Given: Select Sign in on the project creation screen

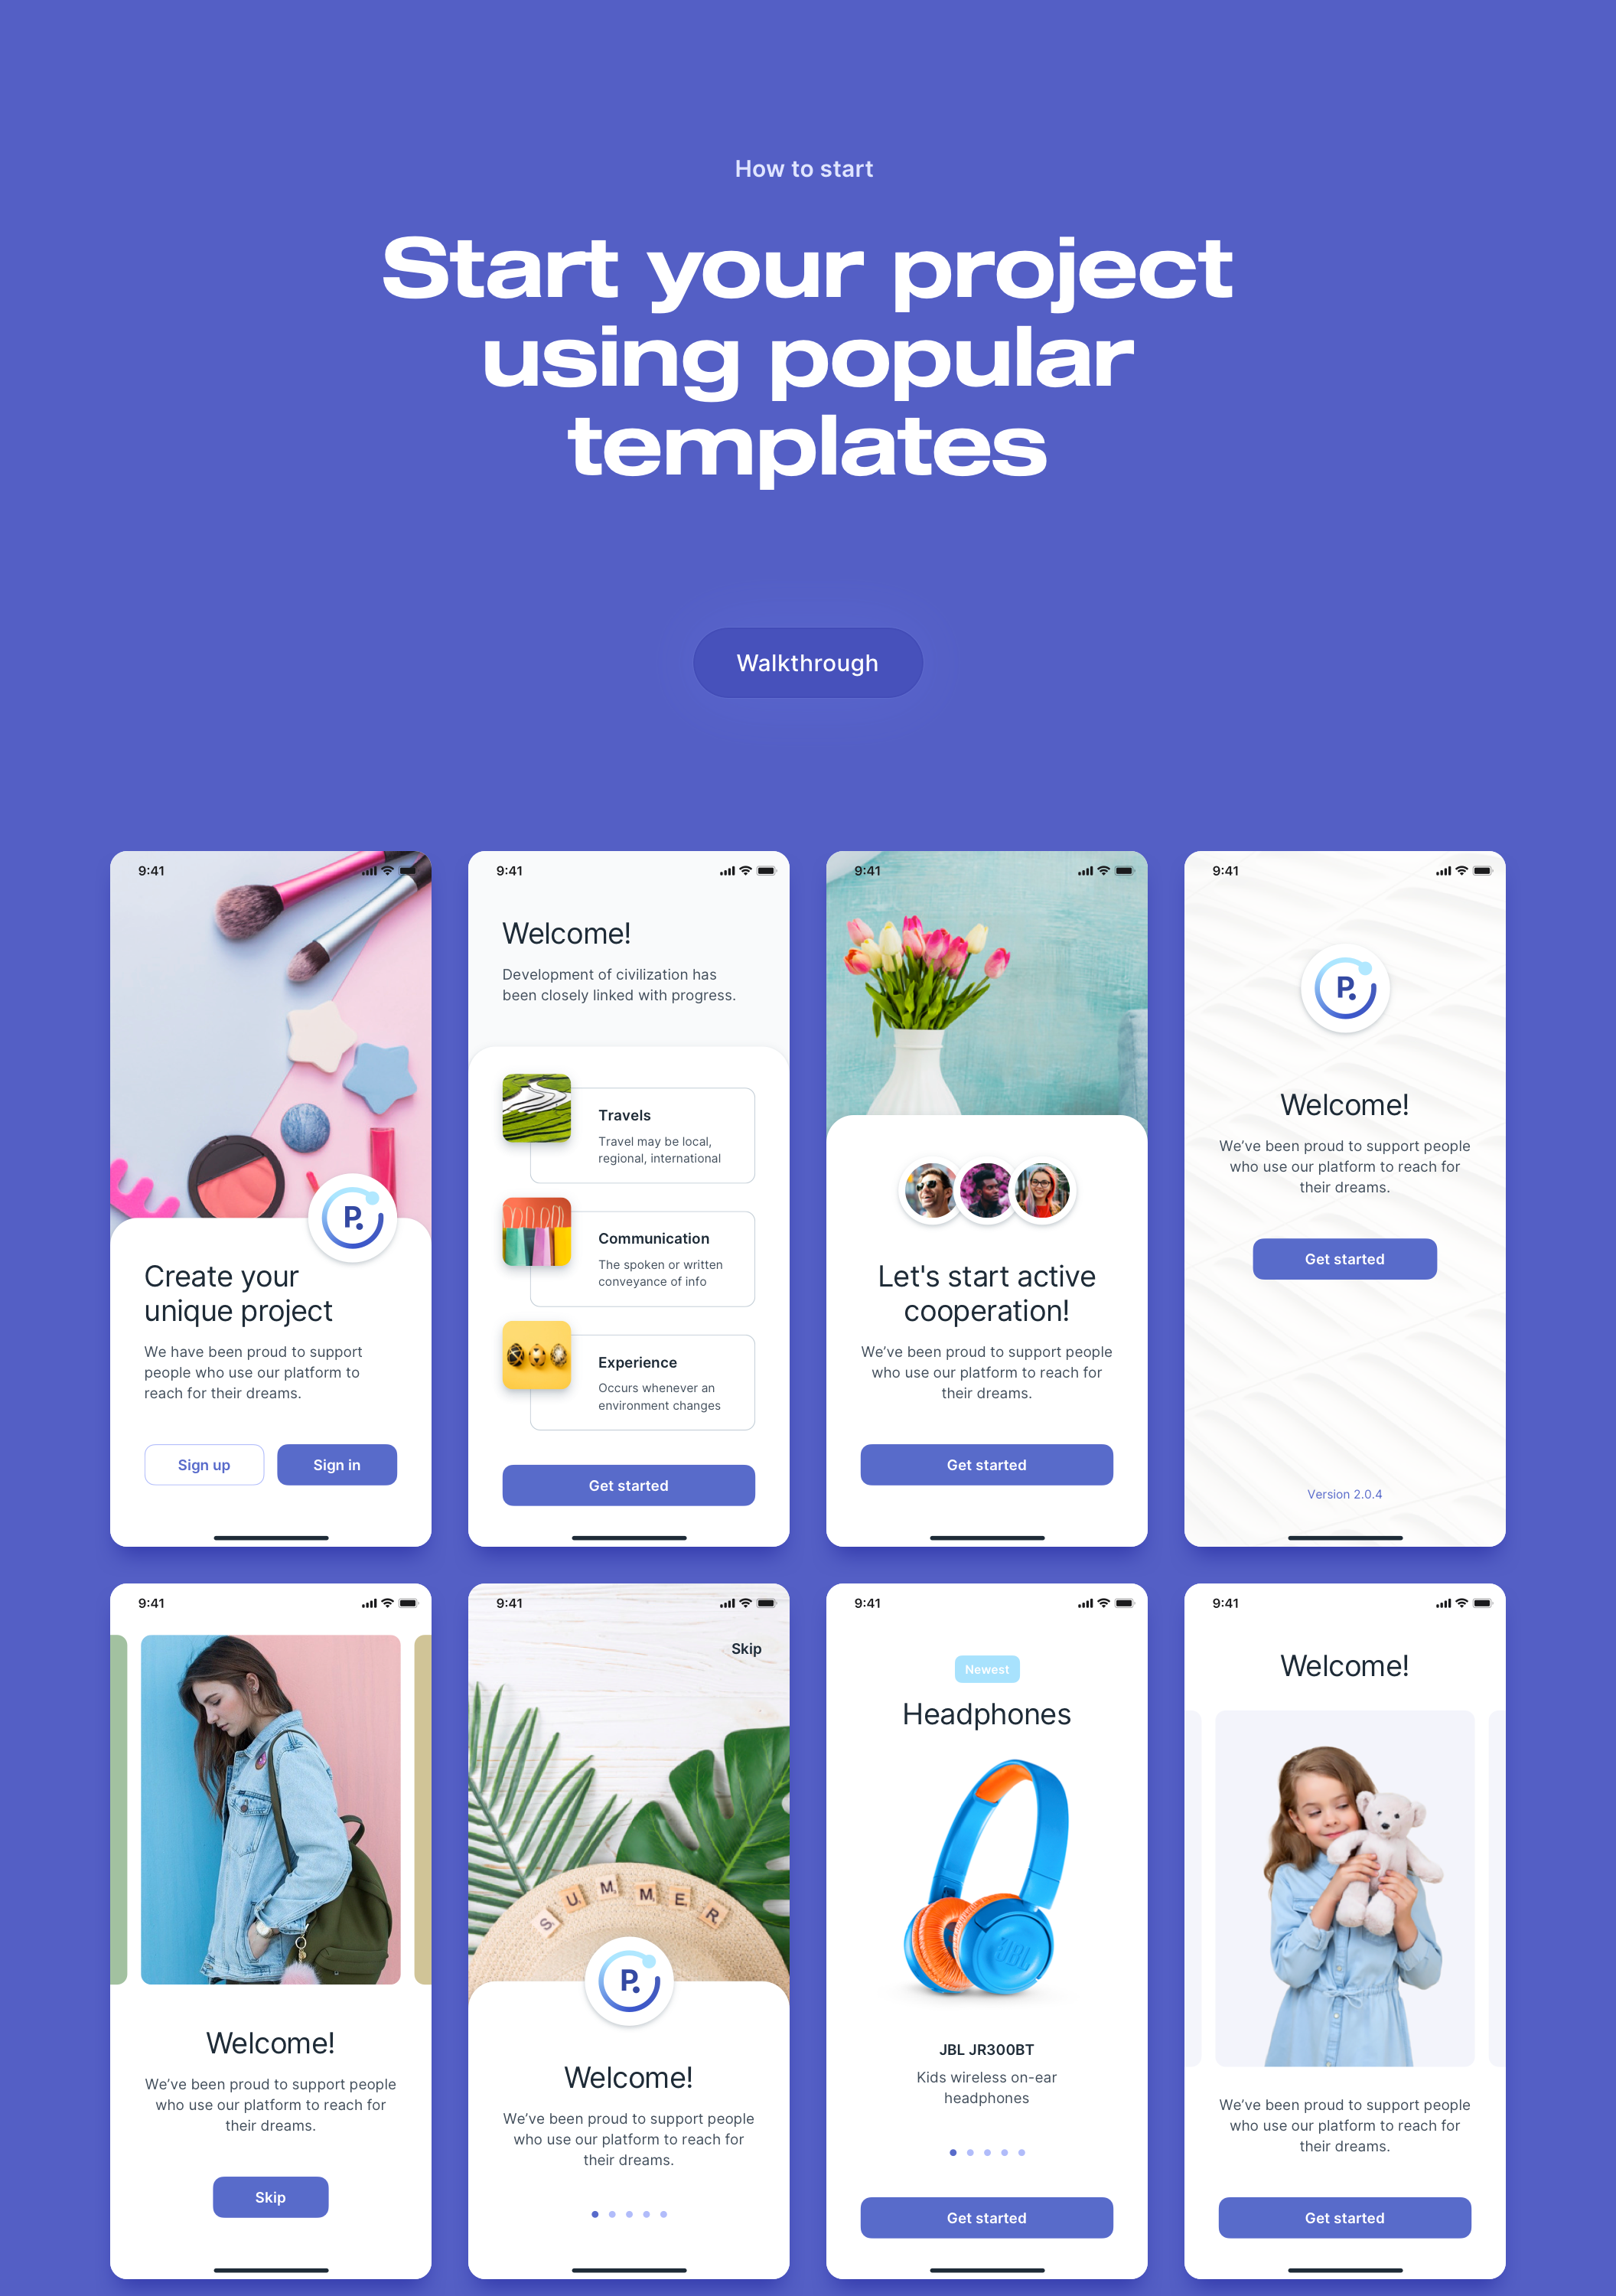Looking at the screenshot, I should pos(336,1466).
